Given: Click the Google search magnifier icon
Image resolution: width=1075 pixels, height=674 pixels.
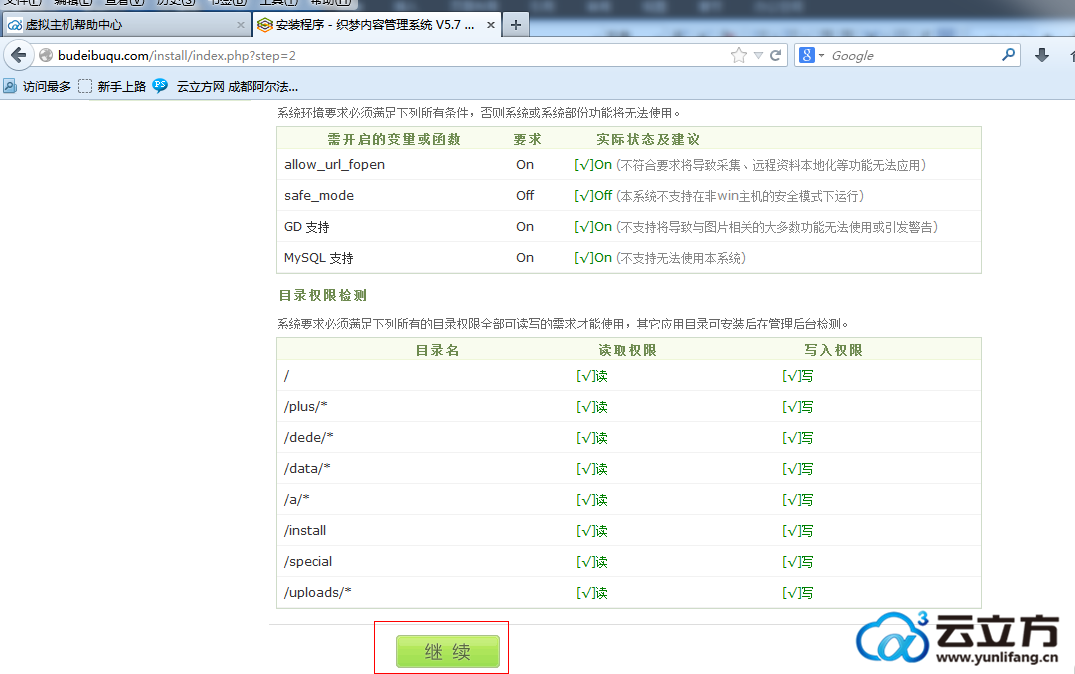Looking at the screenshot, I should tap(1008, 55).
